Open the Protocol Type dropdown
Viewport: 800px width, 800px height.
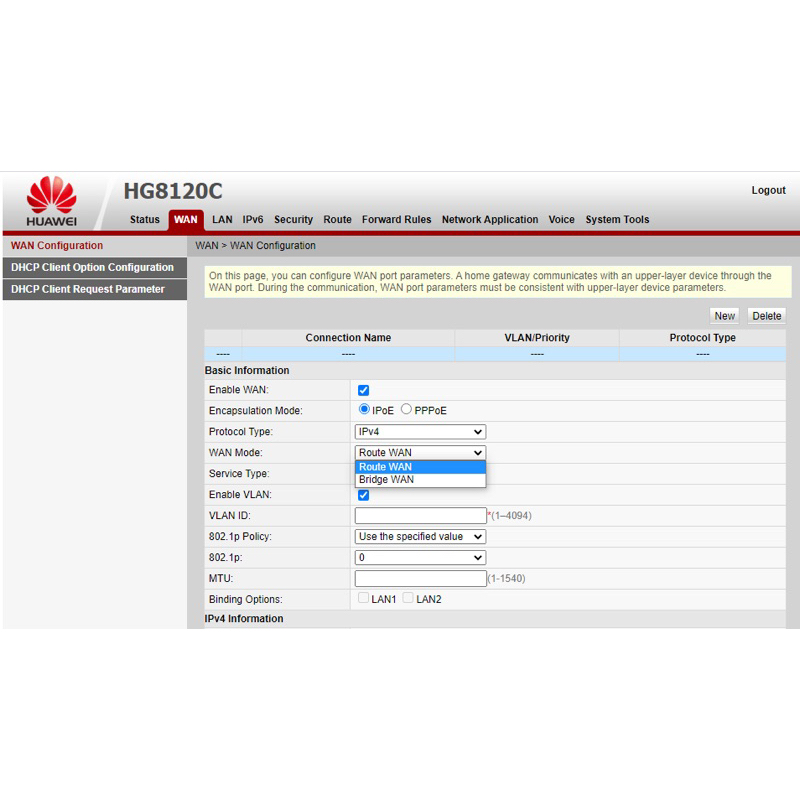[x=420, y=432]
